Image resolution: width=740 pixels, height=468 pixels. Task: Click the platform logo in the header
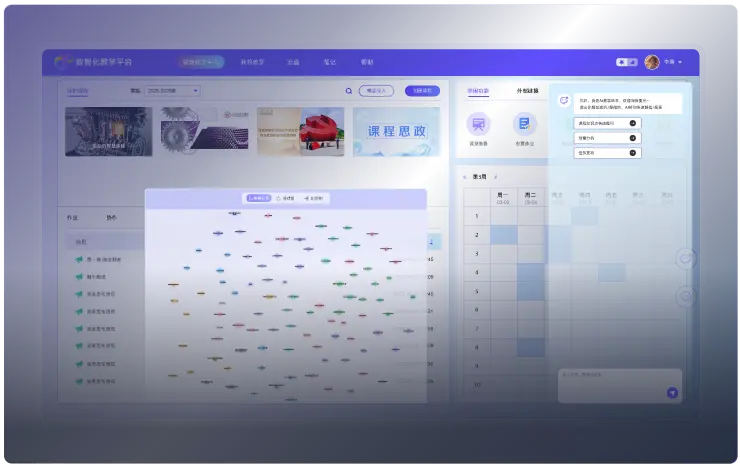64,62
